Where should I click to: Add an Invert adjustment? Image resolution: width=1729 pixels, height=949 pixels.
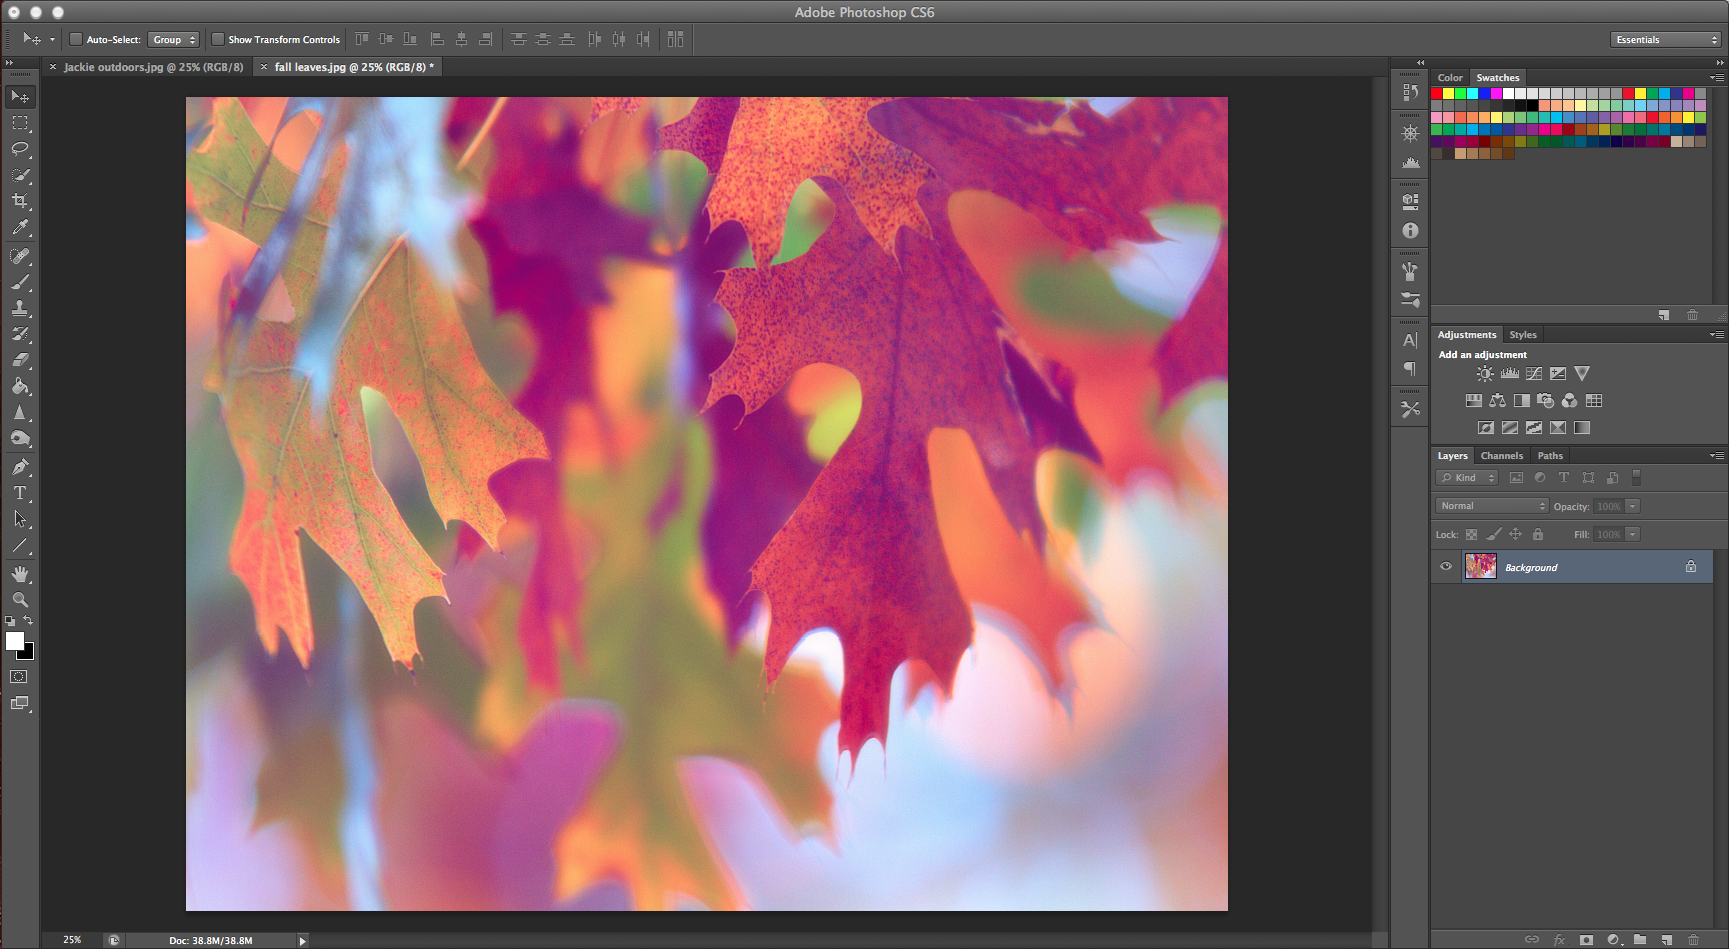coord(1486,428)
